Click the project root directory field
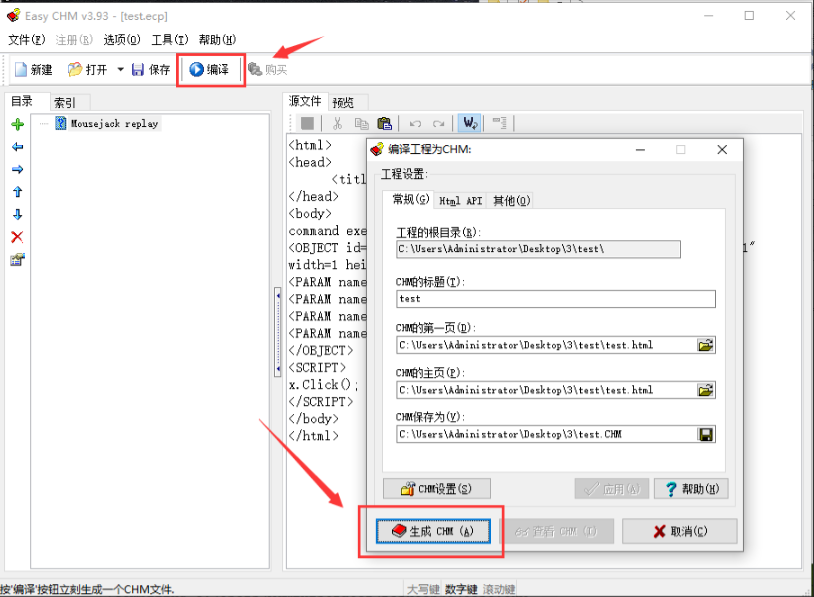Image resolution: width=814 pixels, height=597 pixels. [x=538, y=249]
